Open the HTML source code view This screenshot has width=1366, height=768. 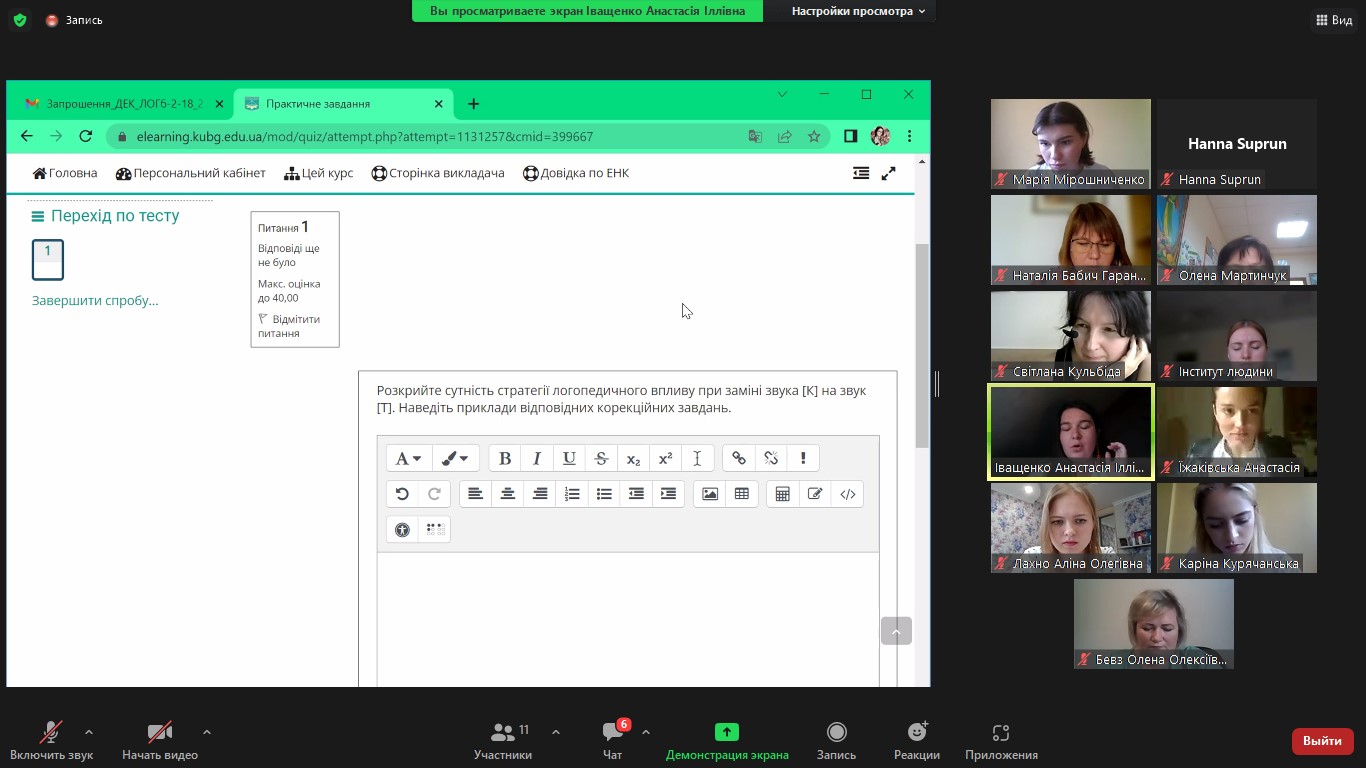[848, 494]
